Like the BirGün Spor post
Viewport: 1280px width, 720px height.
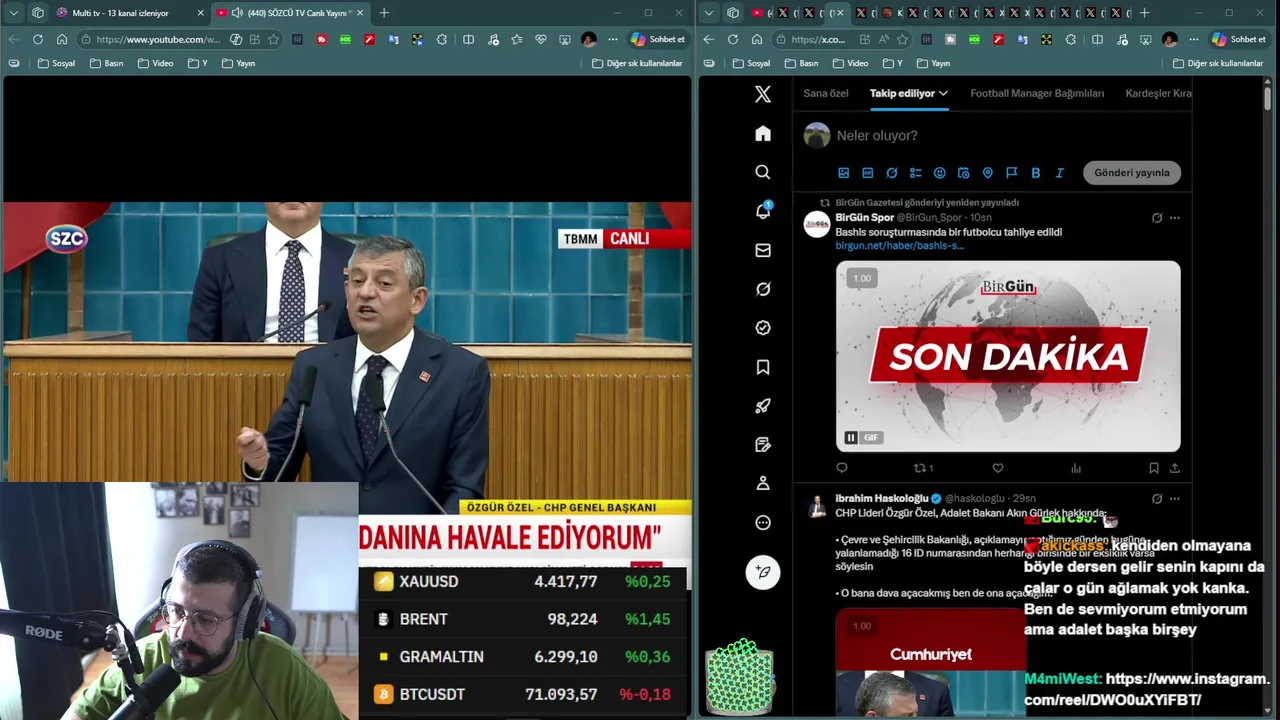click(997, 468)
